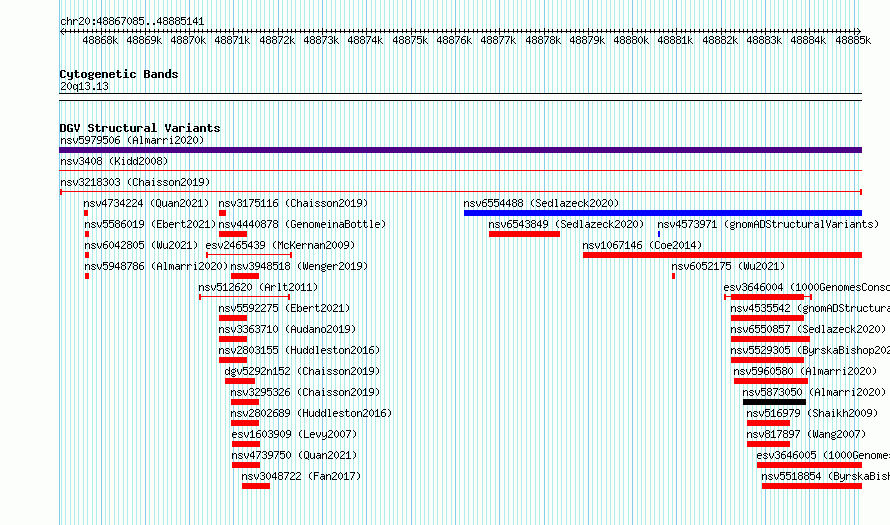890x525 pixels.
Task: Click nsv5873050 (Almarri2020) black bar
Action: pyautogui.click(x=774, y=402)
